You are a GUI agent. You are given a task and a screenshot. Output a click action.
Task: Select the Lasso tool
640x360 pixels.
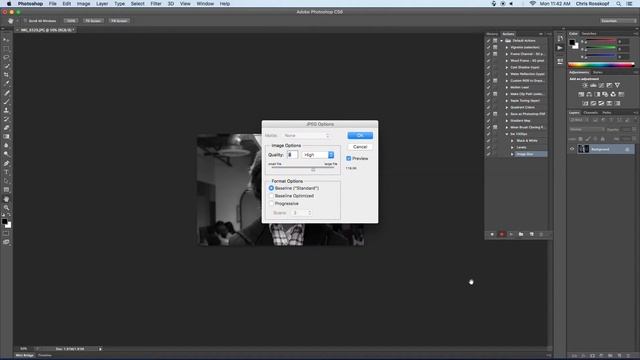point(6,57)
